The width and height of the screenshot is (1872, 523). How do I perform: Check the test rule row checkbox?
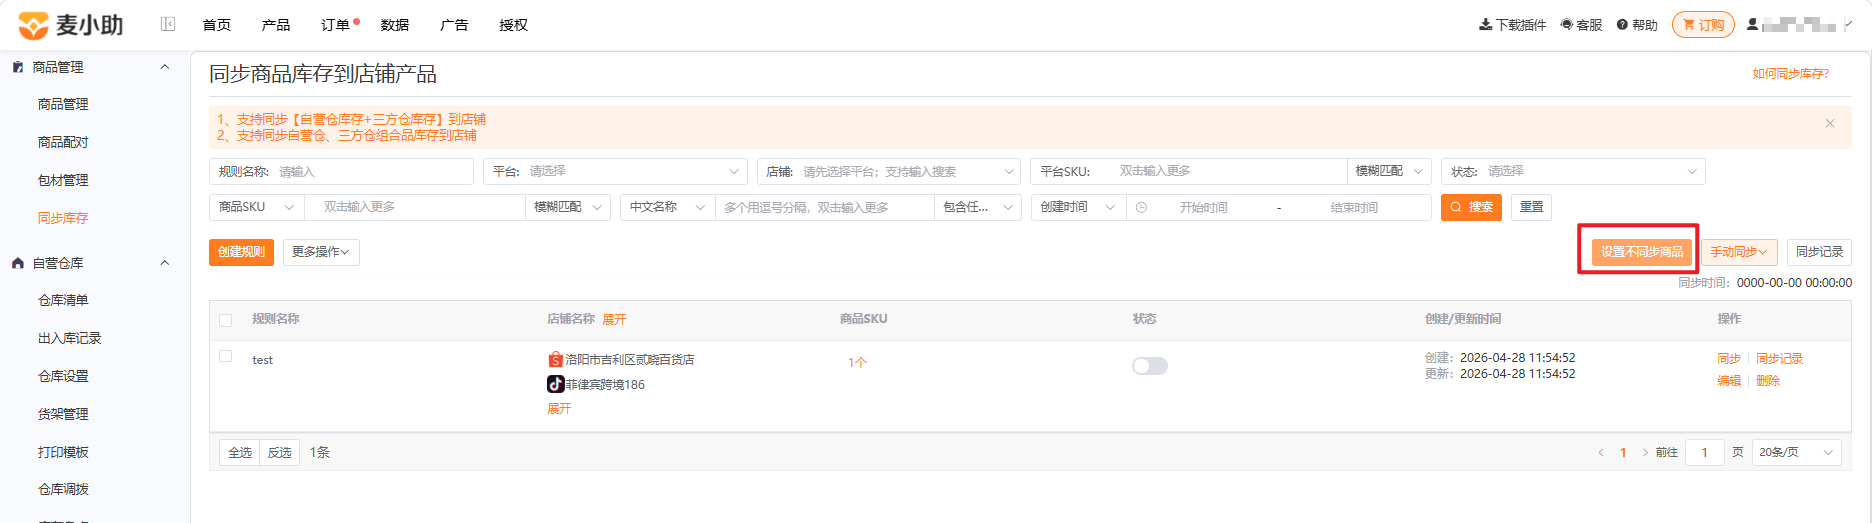click(x=225, y=356)
